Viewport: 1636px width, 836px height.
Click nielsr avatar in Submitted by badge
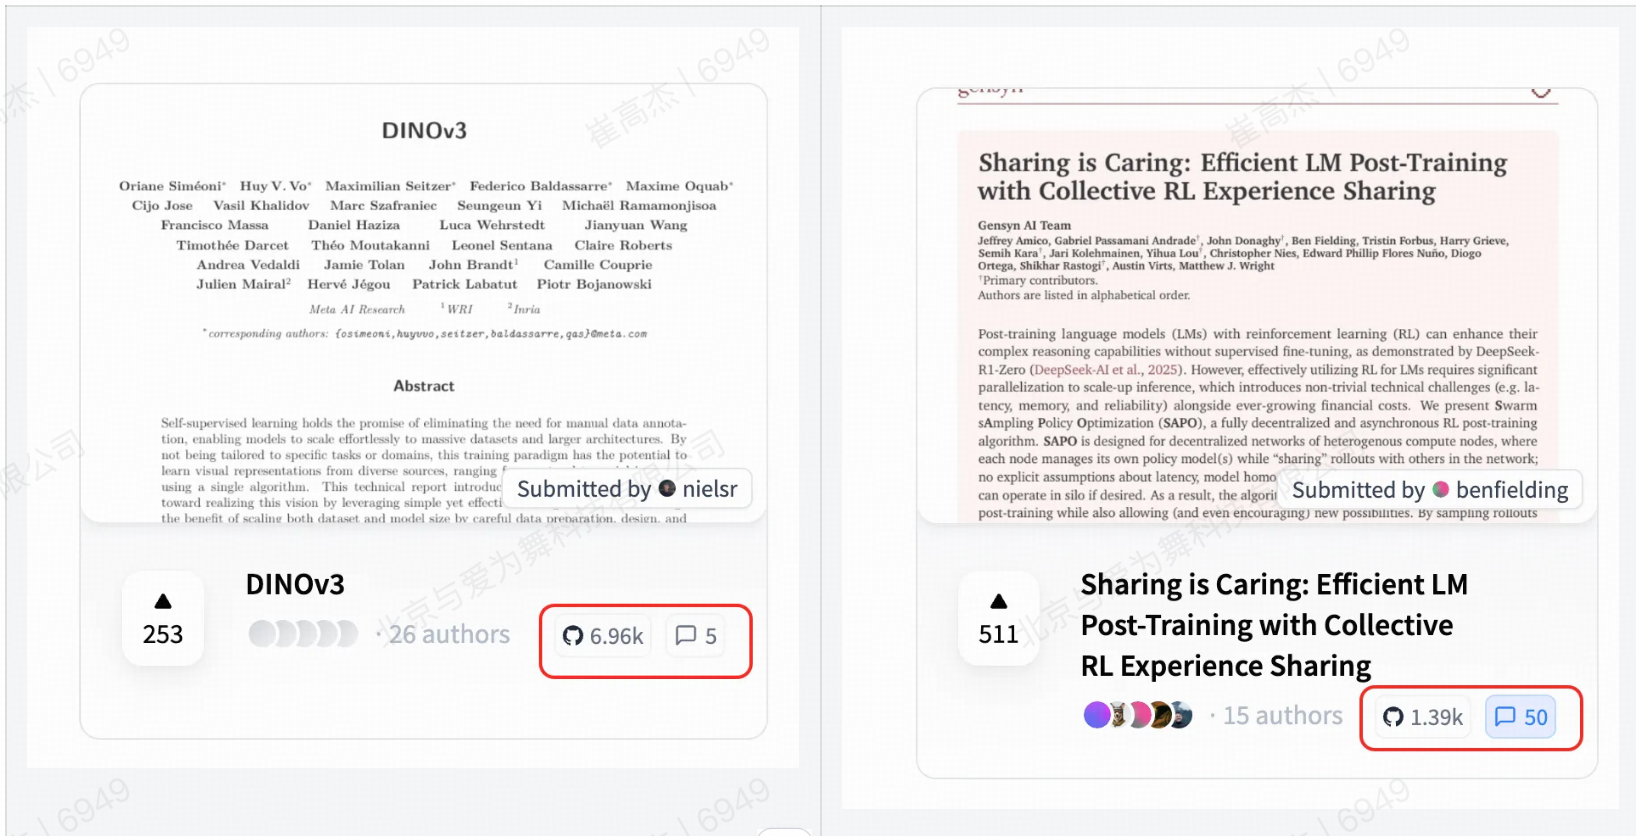click(x=667, y=488)
